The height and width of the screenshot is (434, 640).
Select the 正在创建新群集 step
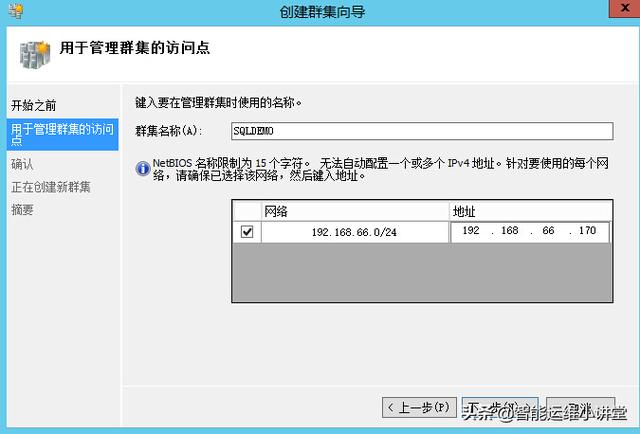(51, 187)
